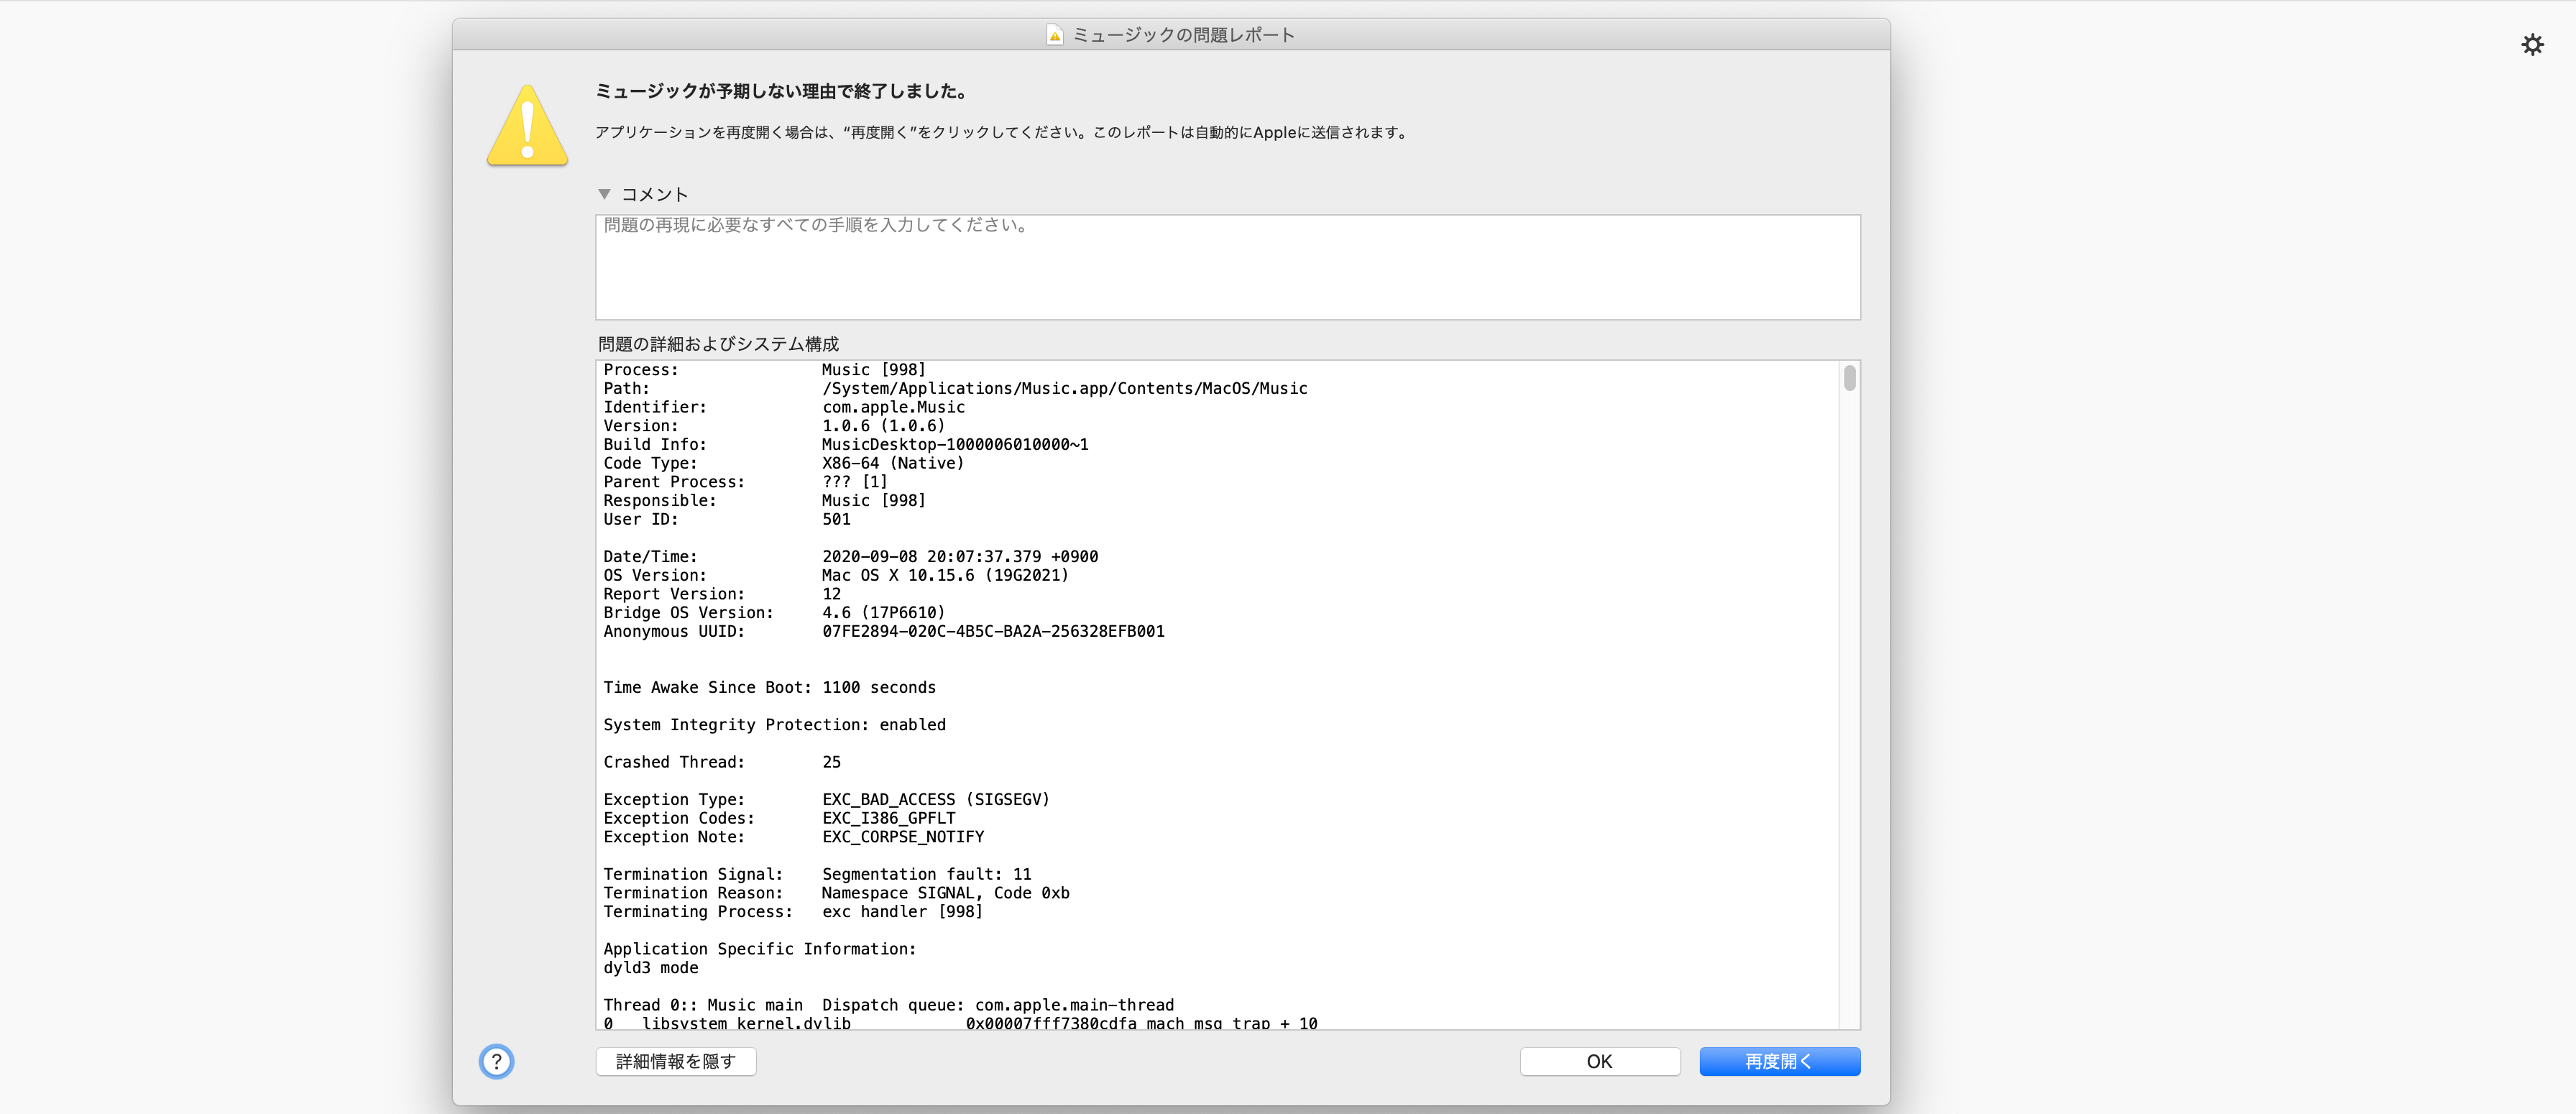Click the 再度開く reopen button
This screenshot has width=2576, height=1114.
pos(1779,1061)
